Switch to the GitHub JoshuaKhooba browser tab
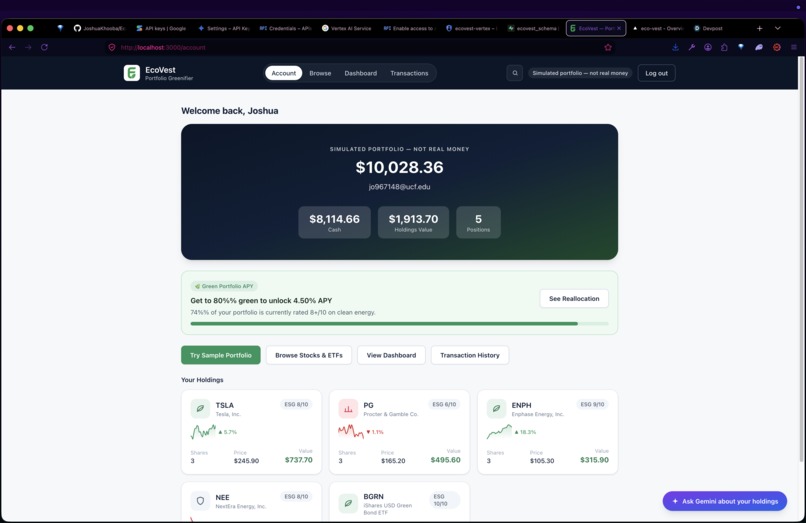 (x=99, y=28)
